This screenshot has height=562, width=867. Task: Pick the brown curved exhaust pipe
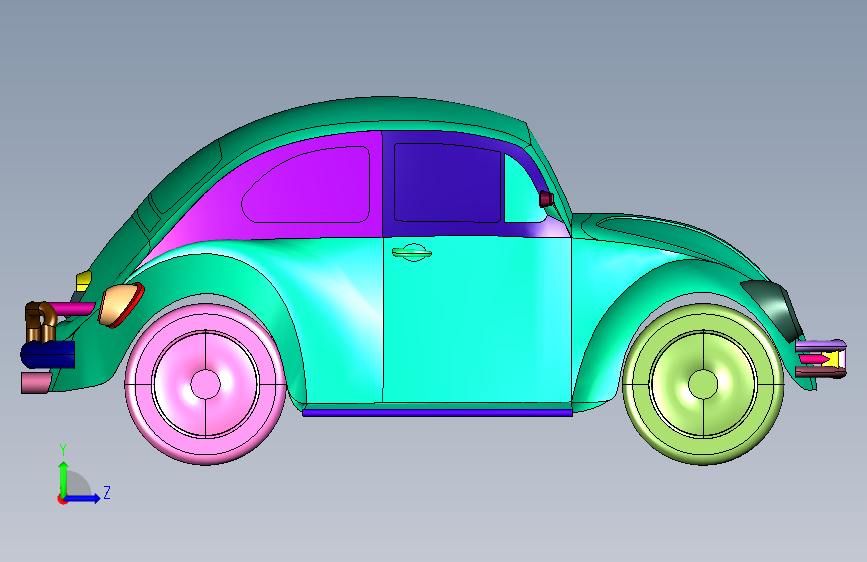[40, 321]
